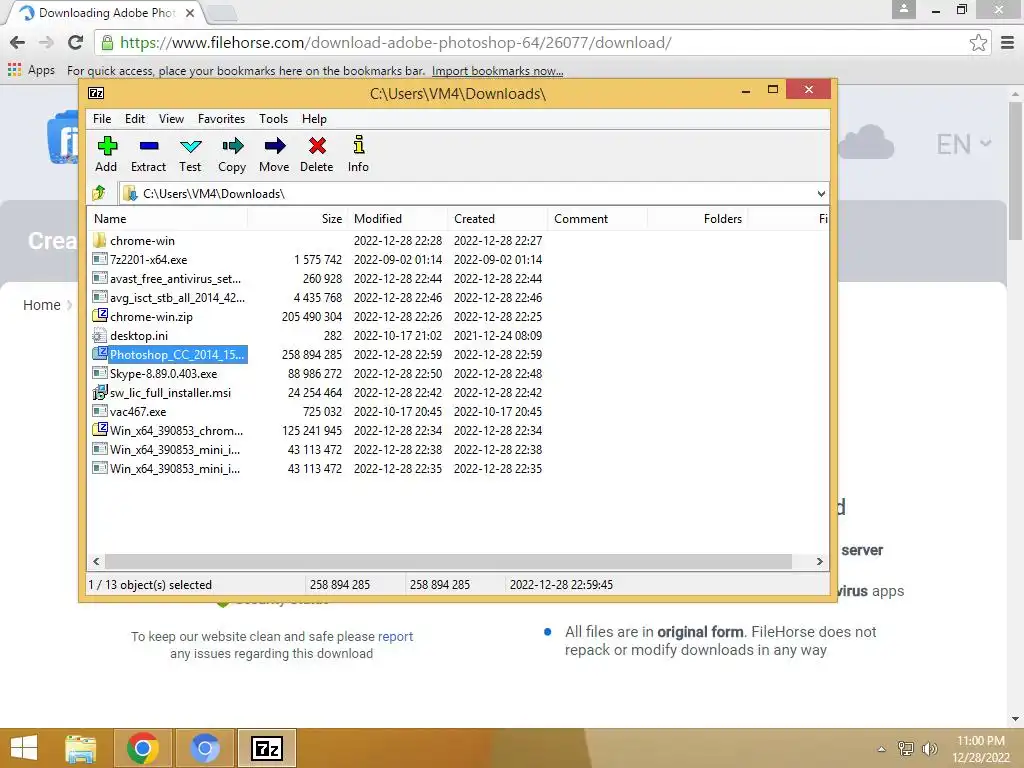
Task: Click the Google Chrome taskbar icon
Action: tap(143, 748)
